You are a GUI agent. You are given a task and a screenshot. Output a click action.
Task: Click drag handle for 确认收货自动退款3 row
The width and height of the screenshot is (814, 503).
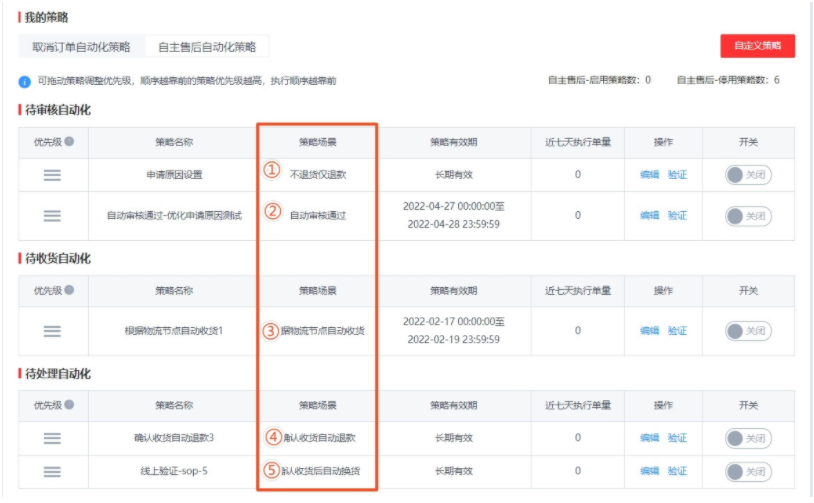pos(52,438)
